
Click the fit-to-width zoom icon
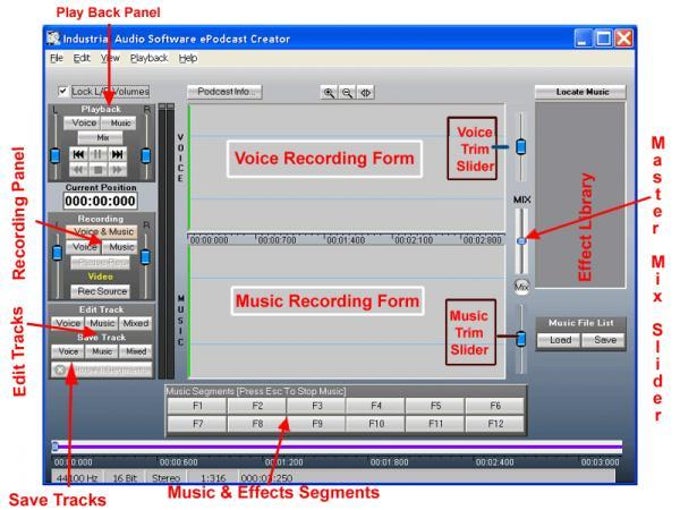point(365,93)
